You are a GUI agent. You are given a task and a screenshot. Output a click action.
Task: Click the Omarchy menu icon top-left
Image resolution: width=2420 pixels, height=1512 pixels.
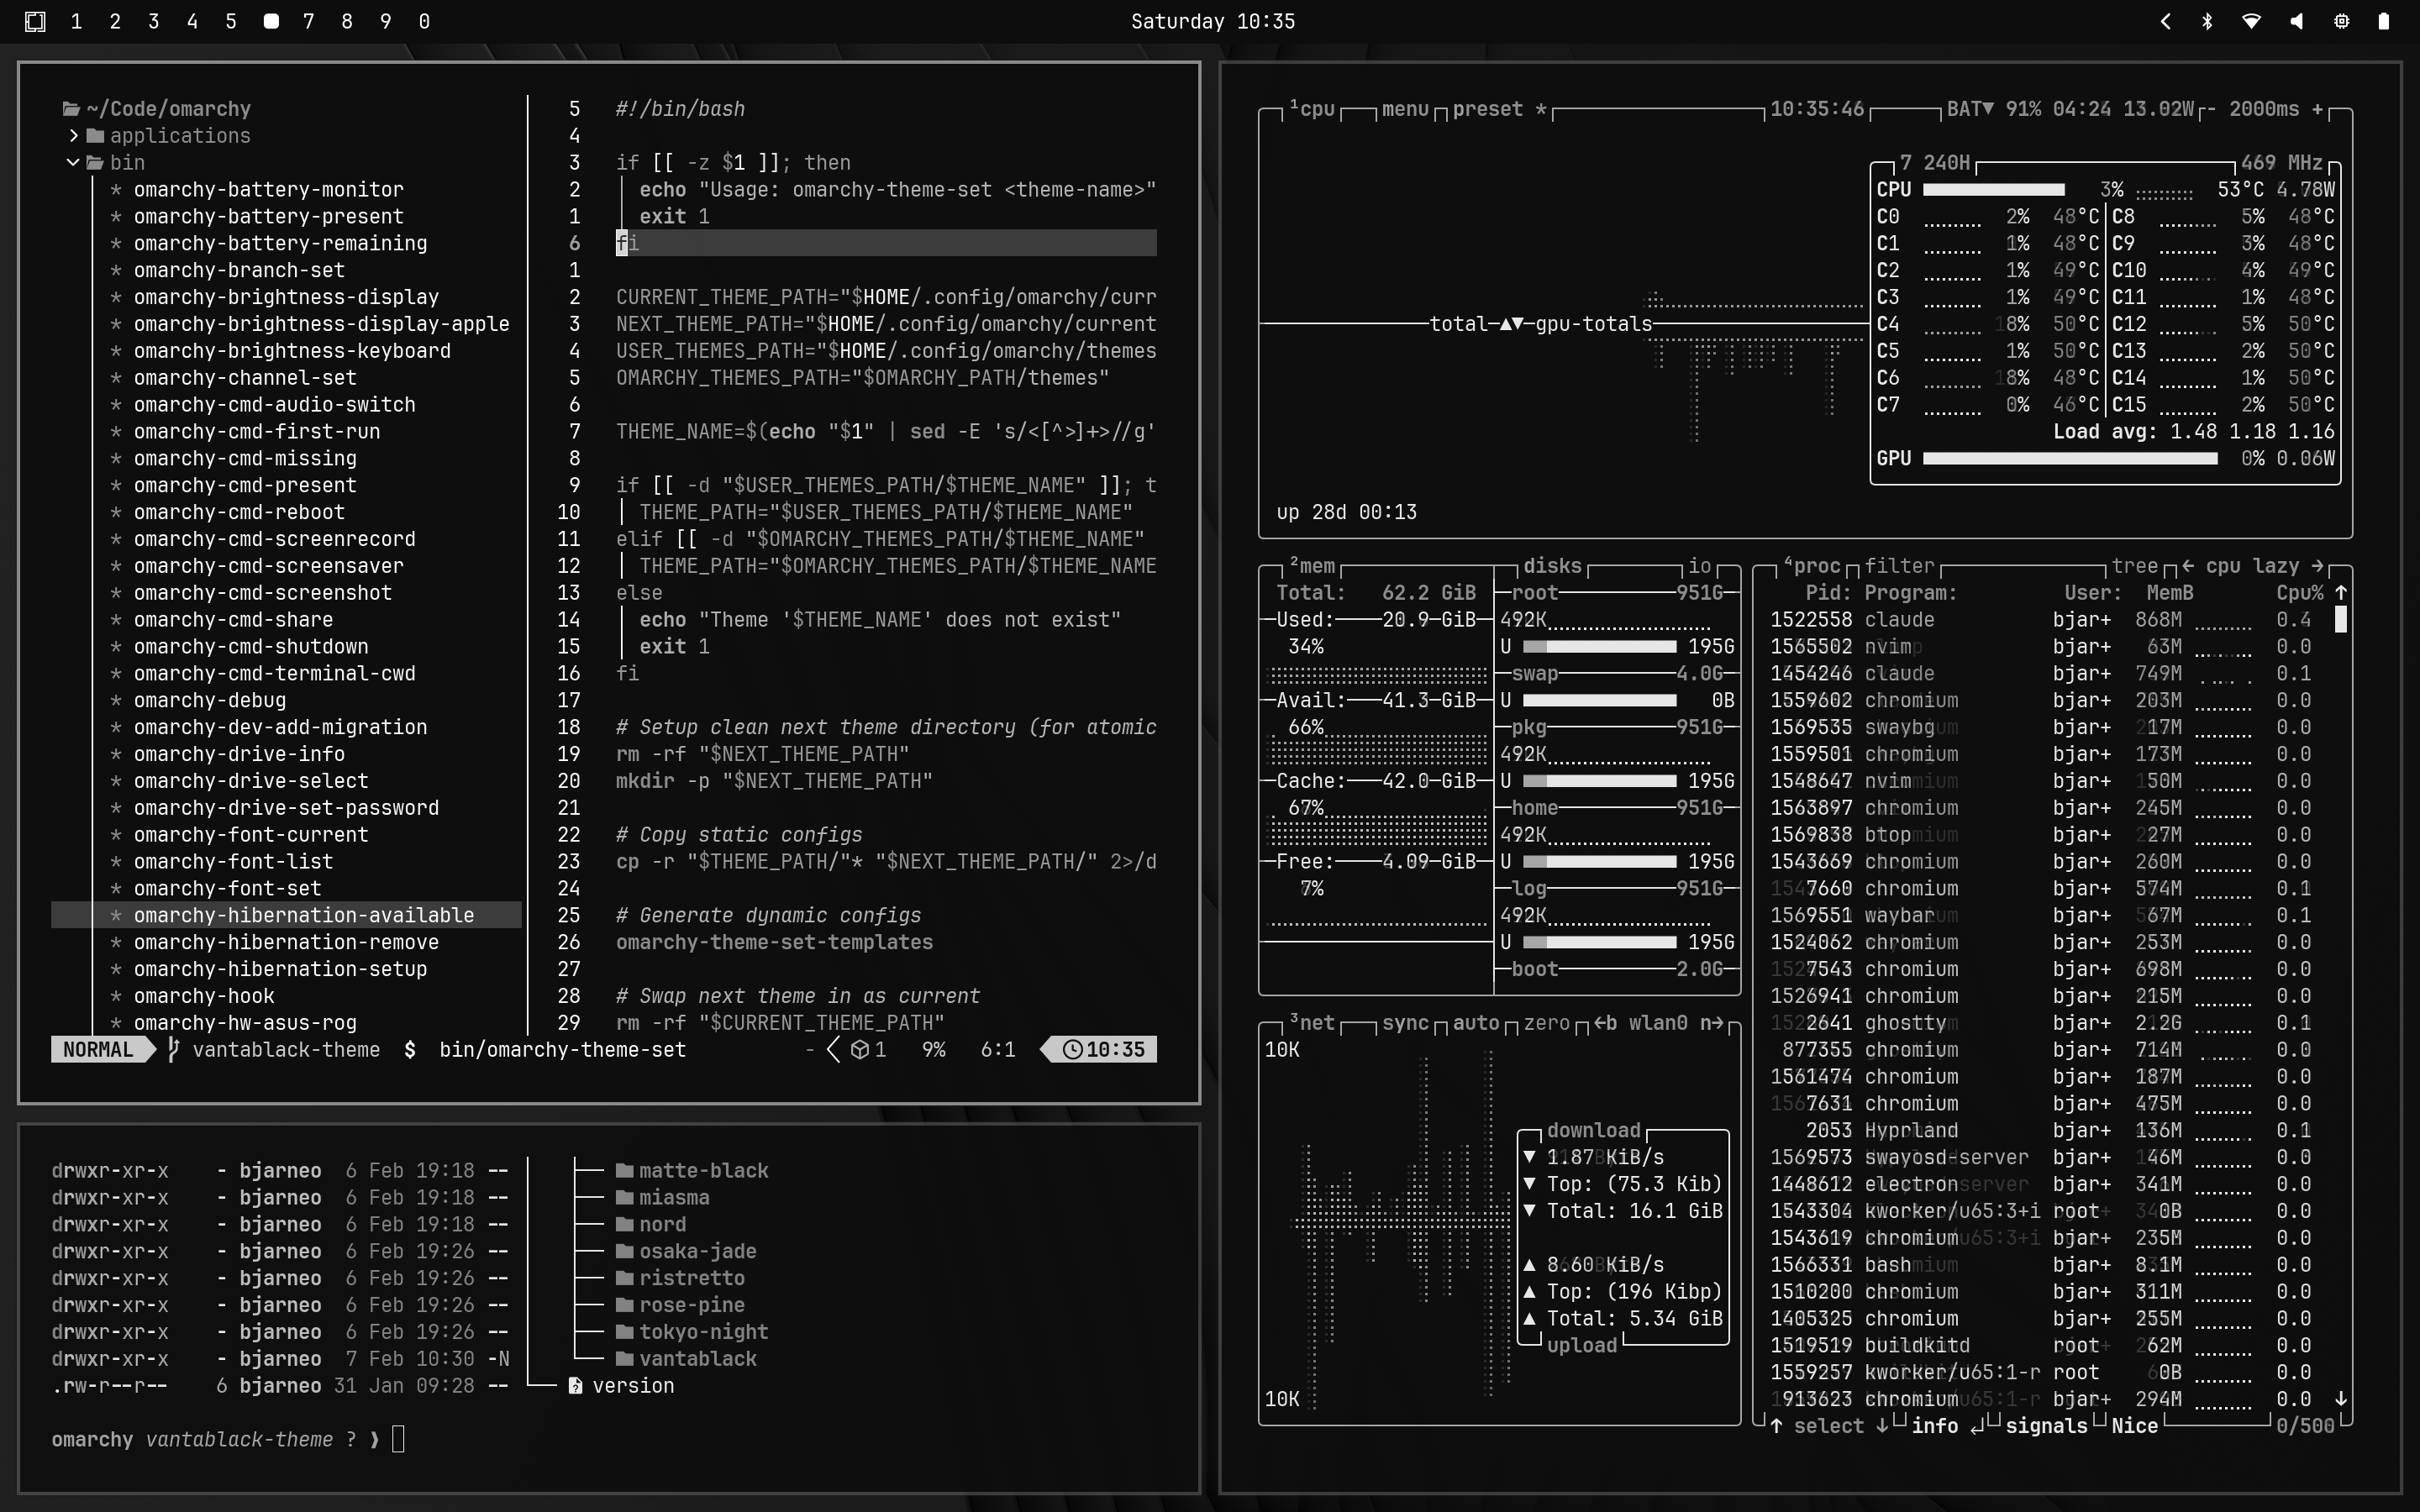tap(35, 21)
